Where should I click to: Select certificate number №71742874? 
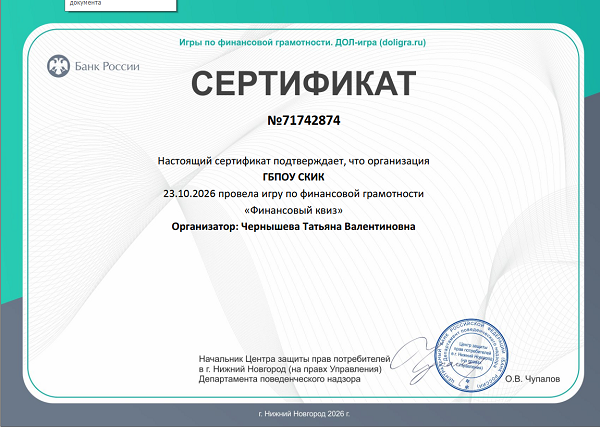click(x=303, y=121)
